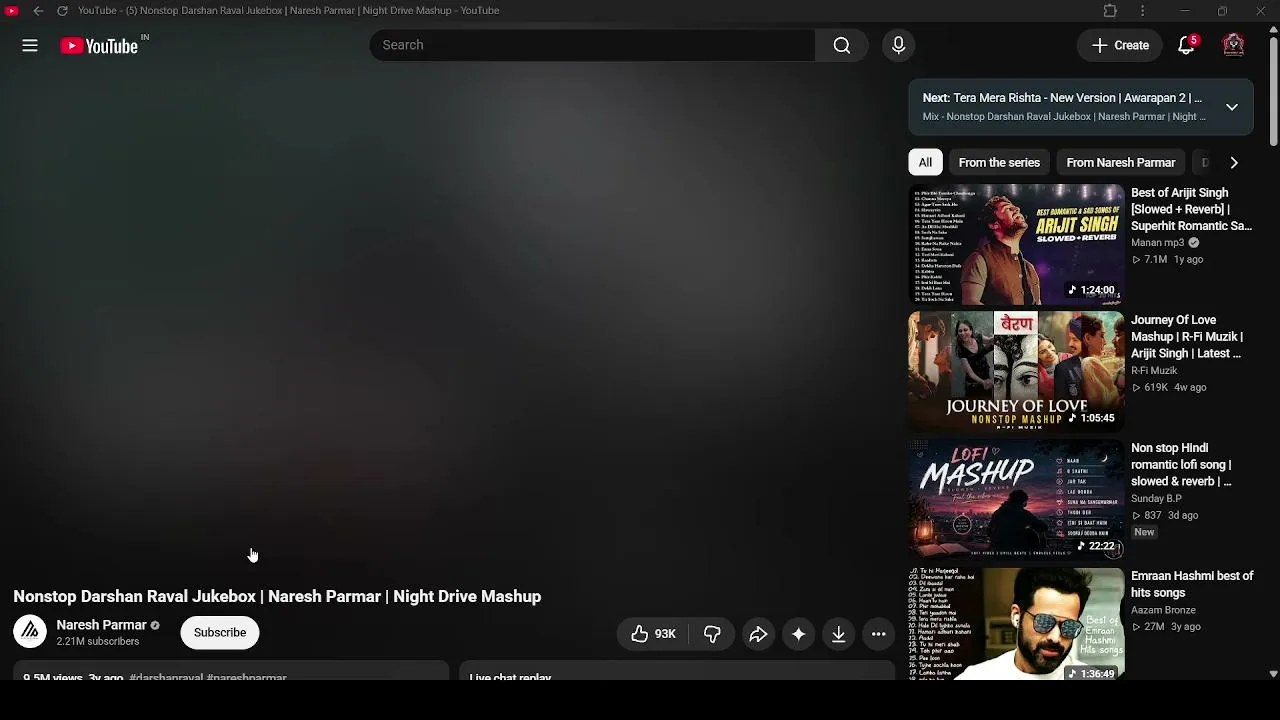
Task: Click the "7.1M" views and "1y ago" text
Action: [x=1167, y=260]
